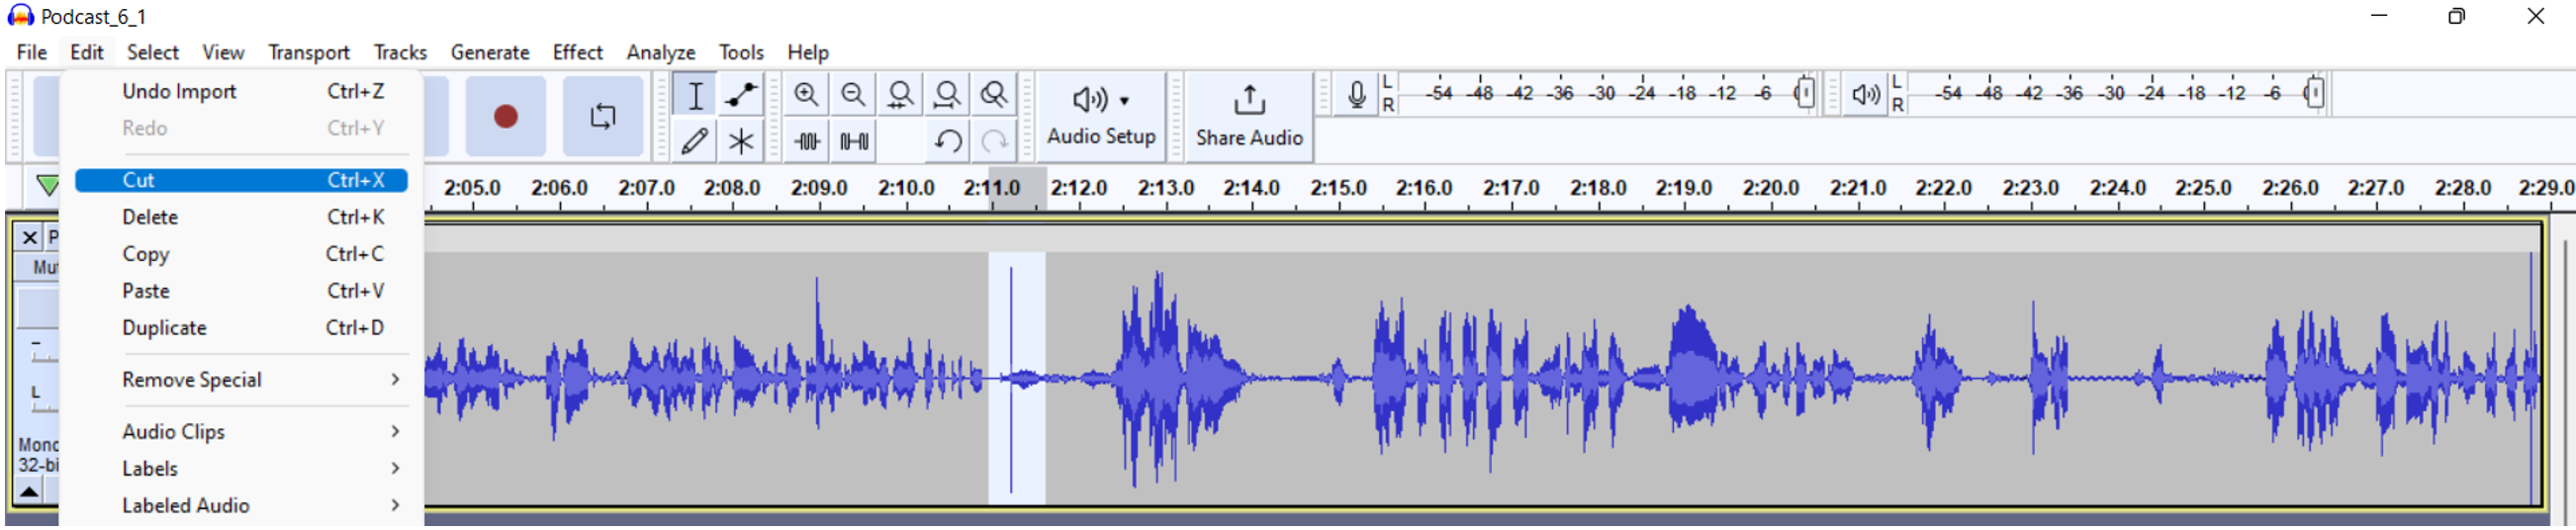Screen dimensions: 2576x530
Task: Click the green timeline options triangle
Action: 47,186
